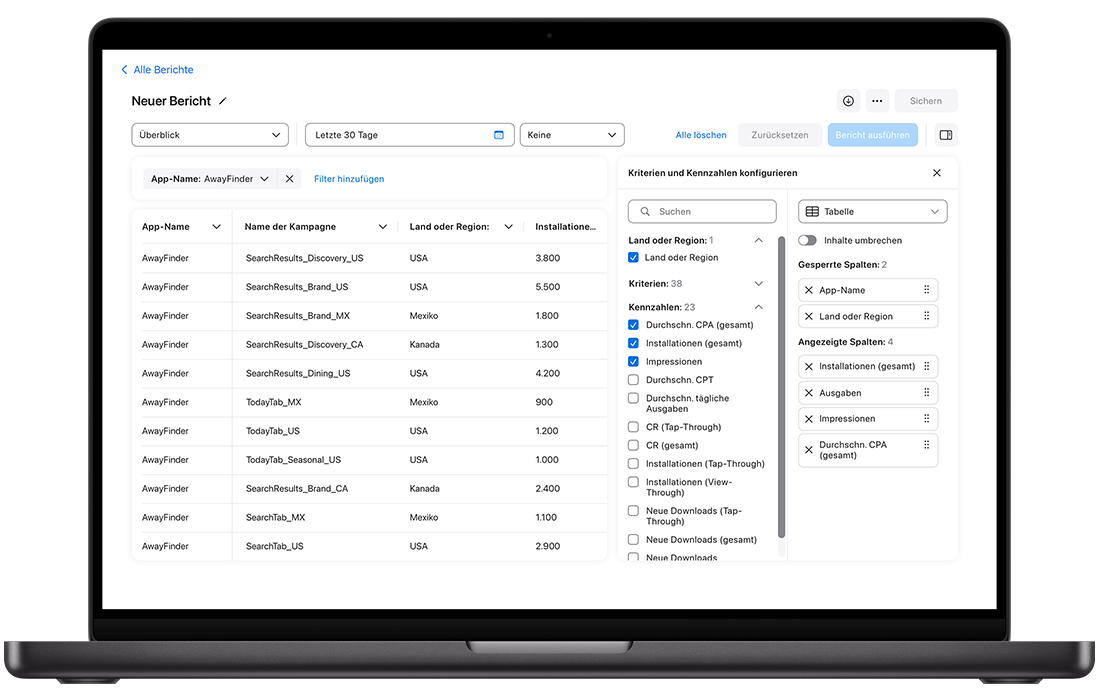Close the configure criteria panel
1100x700 pixels.
(937, 173)
